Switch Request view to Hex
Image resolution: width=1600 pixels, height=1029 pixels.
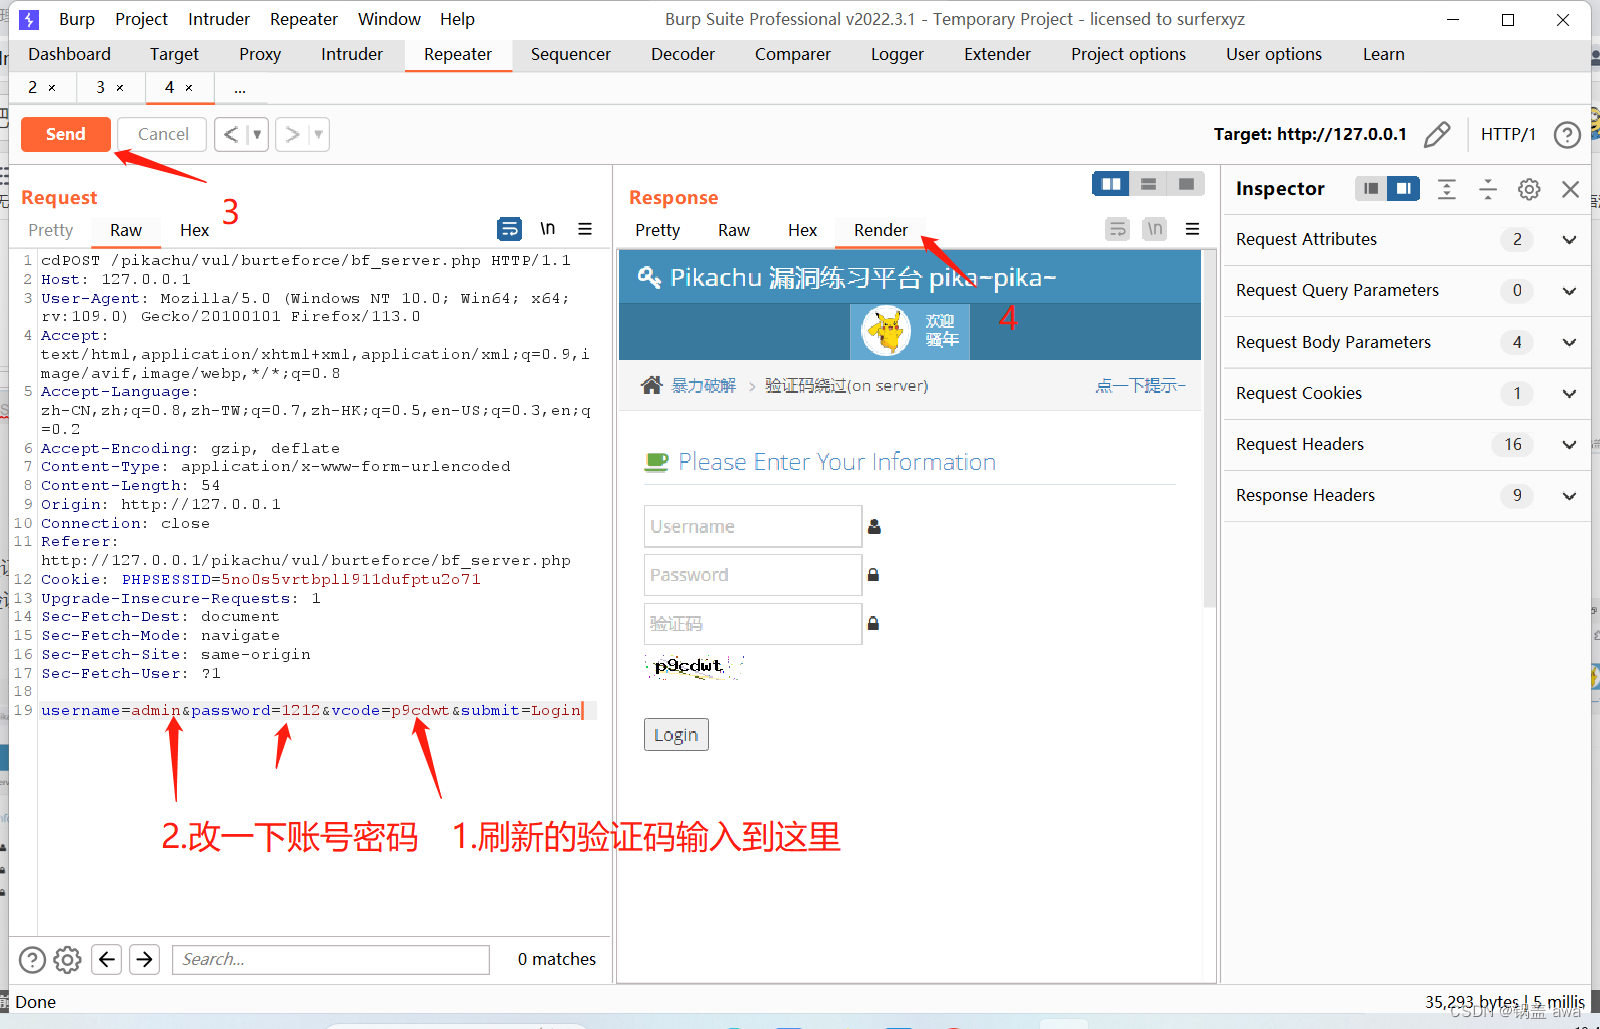[x=194, y=230]
